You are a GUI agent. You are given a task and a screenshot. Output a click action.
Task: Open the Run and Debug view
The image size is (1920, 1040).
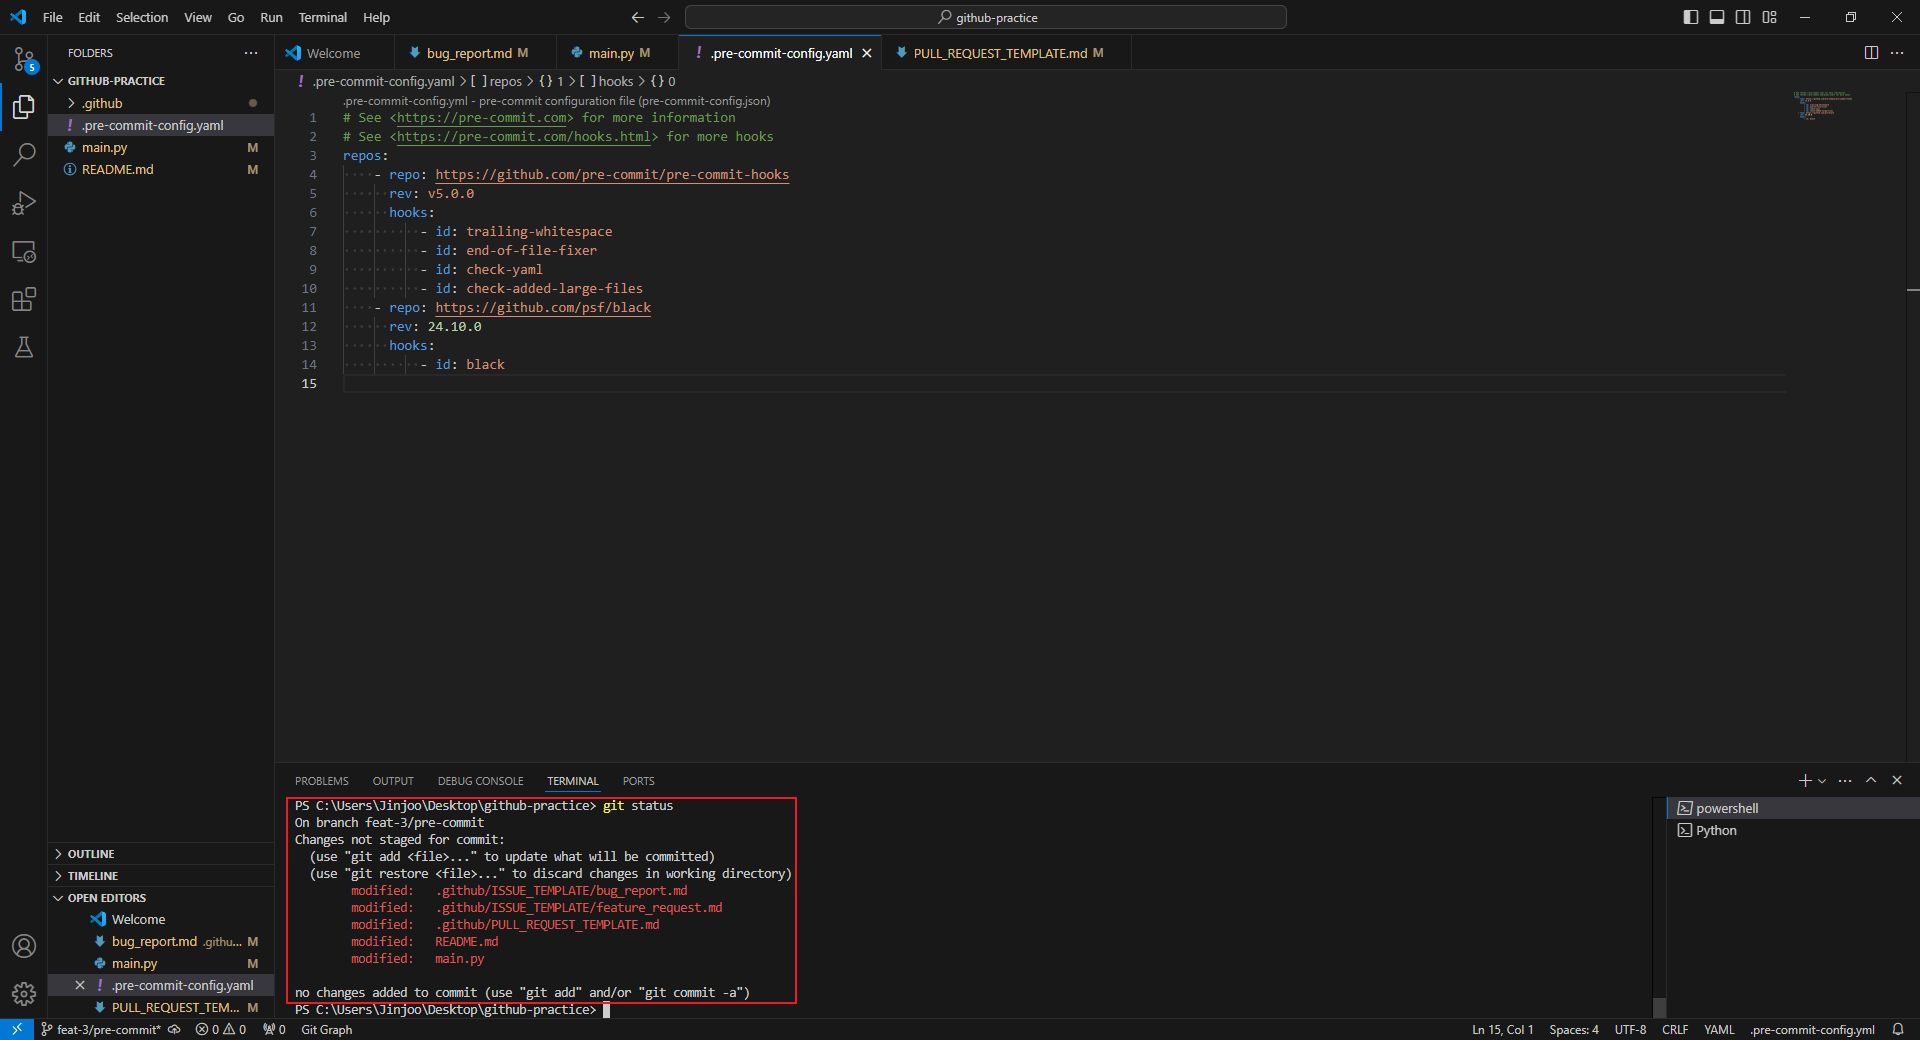pos(24,203)
